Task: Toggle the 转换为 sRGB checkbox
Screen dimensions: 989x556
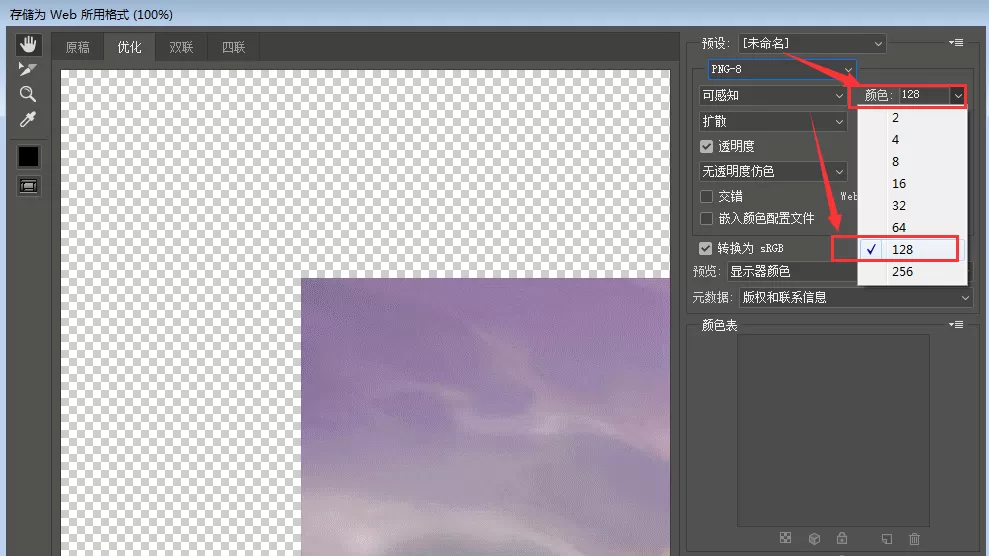Action: pyautogui.click(x=705, y=248)
